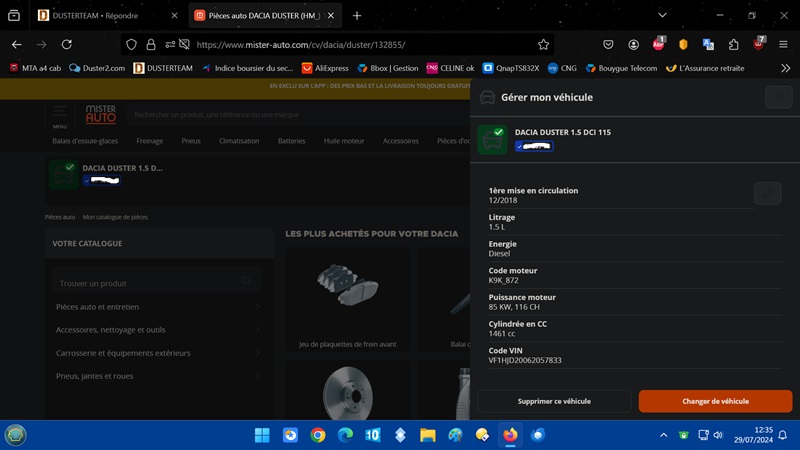Open the Balais d'essuie-glaces category
This screenshot has width=800, height=450.
tap(85, 141)
